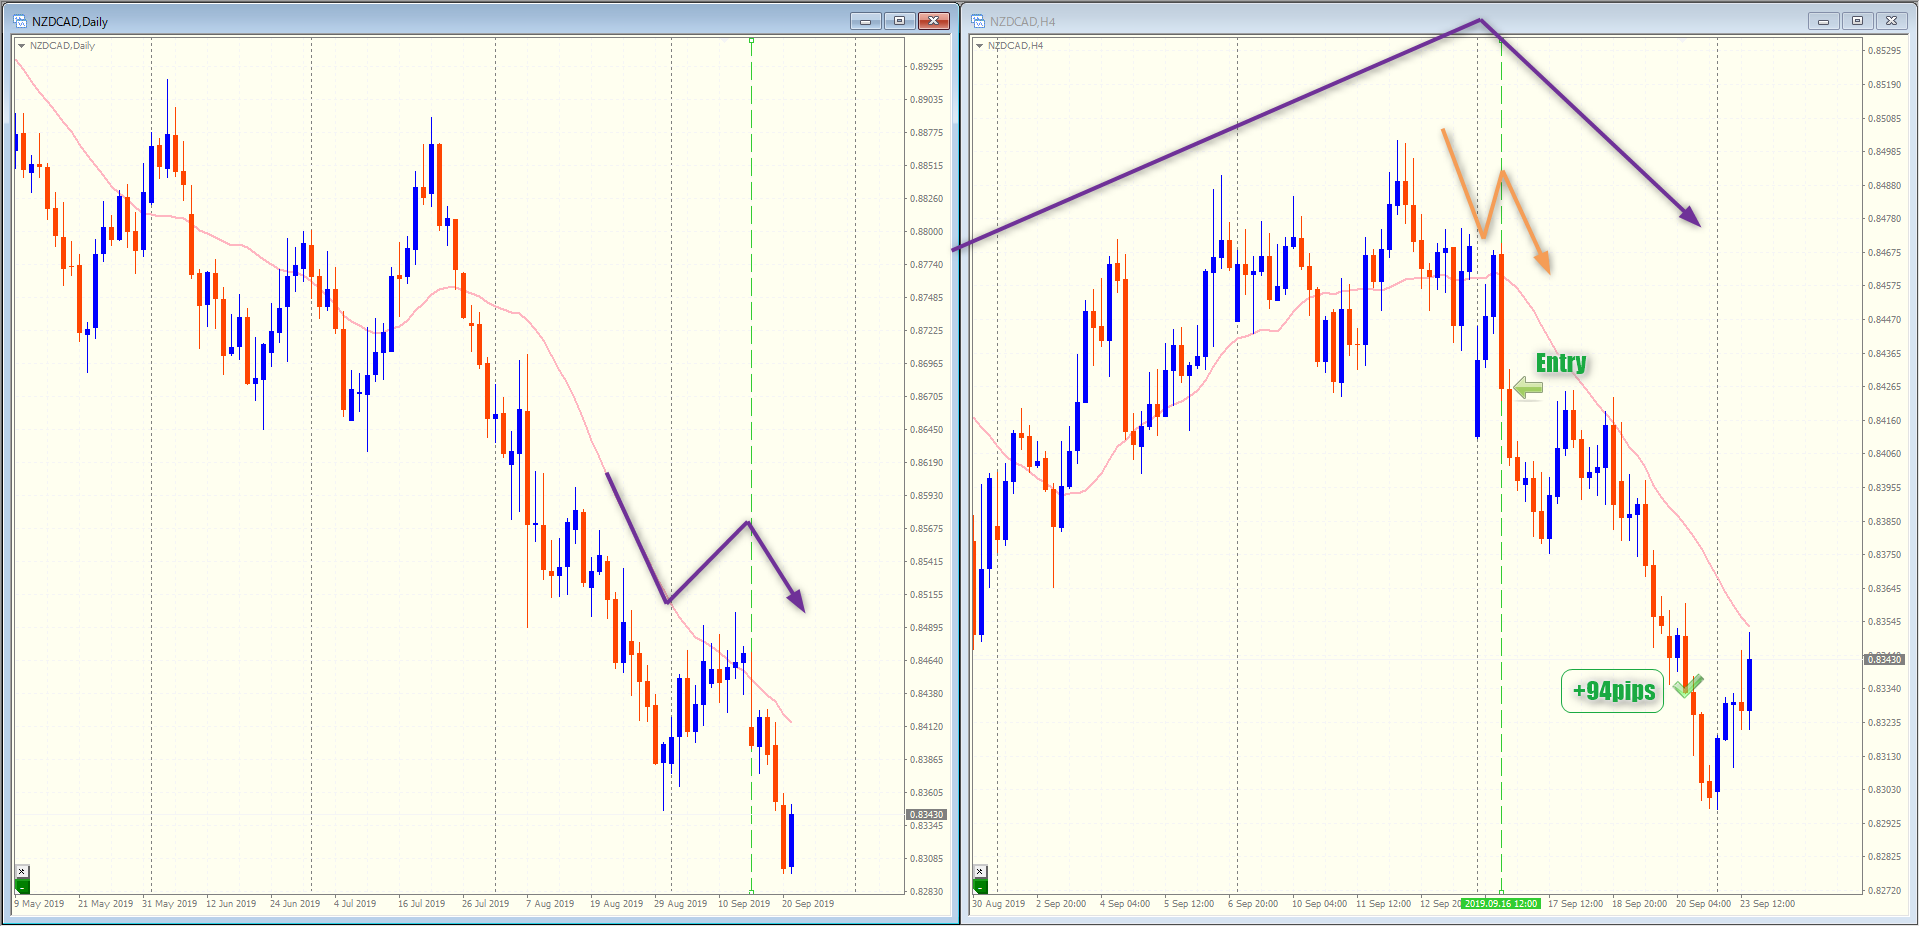The image size is (1920, 927).
Task: Click the NZDCAD,H4 window title icon
Action: (x=978, y=21)
